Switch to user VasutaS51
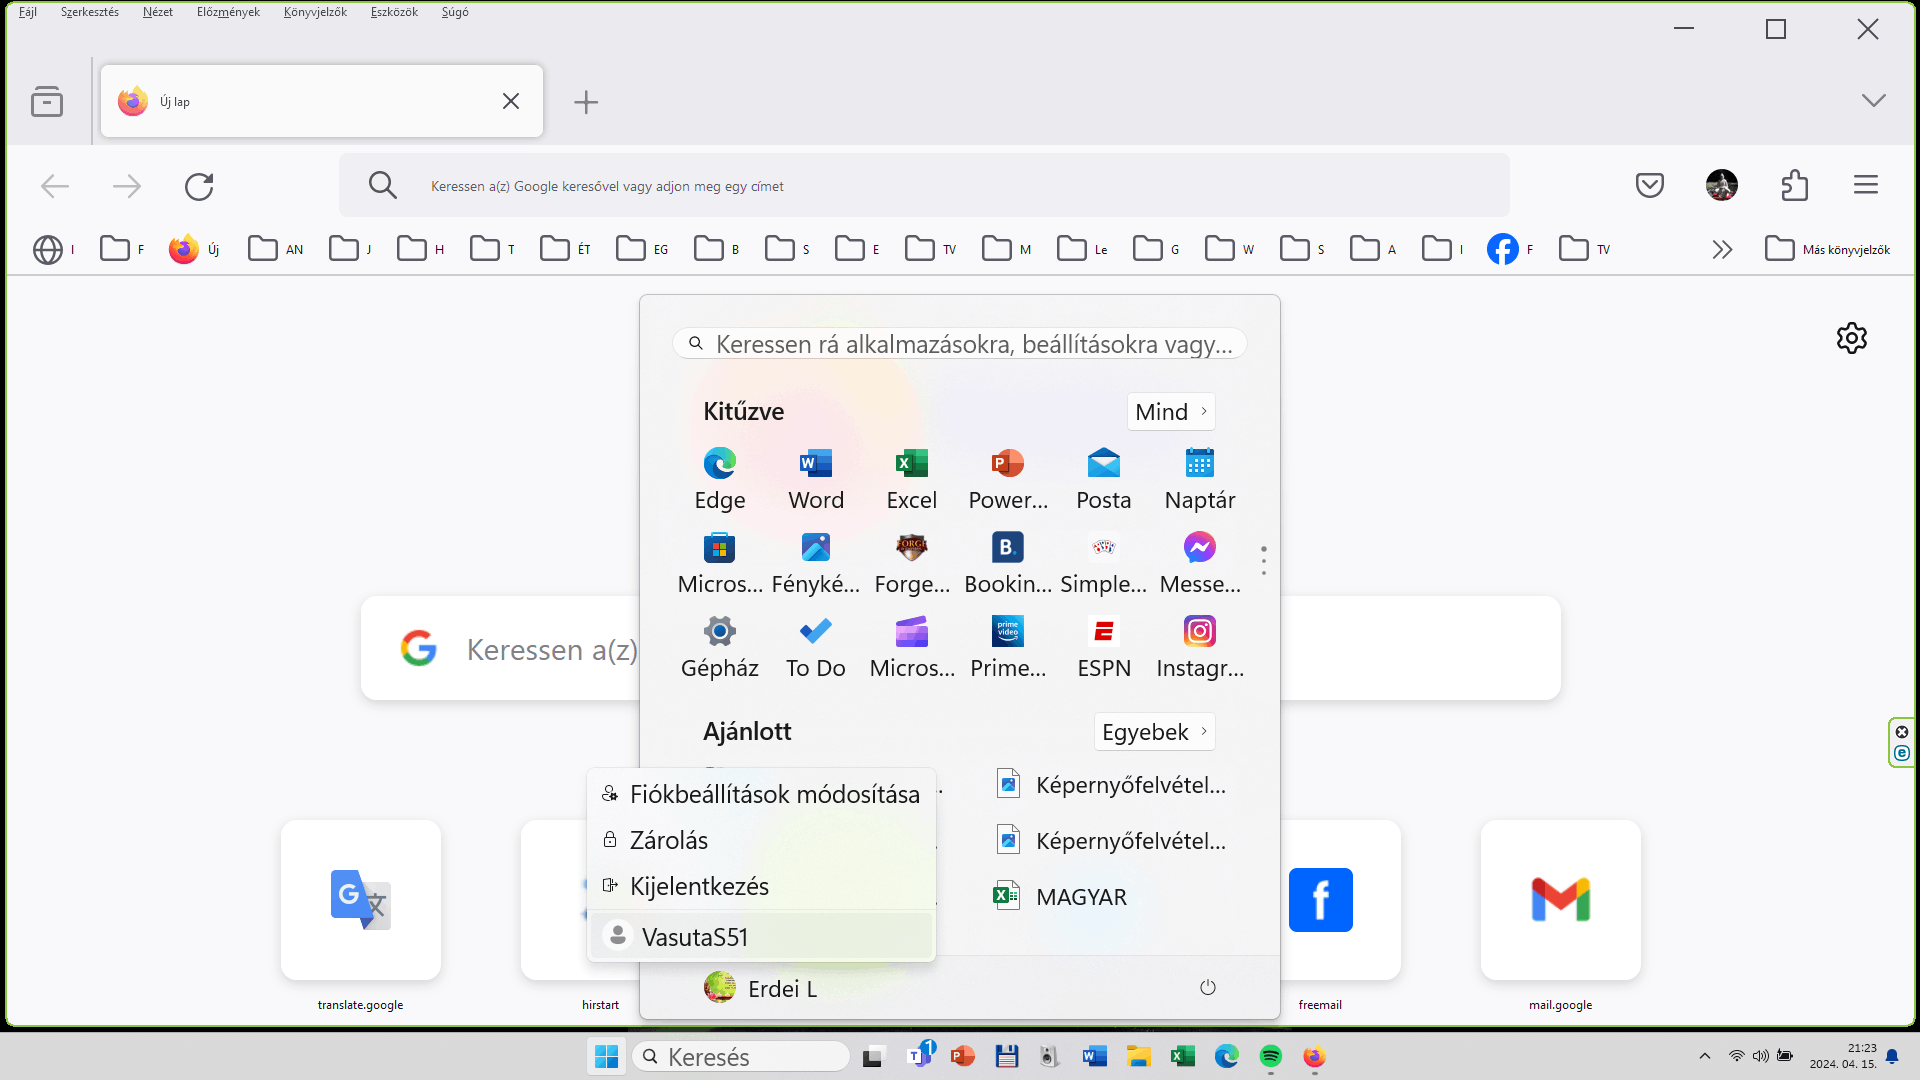This screenshot has width=1920, height=1080. click(x=694, y=937)
